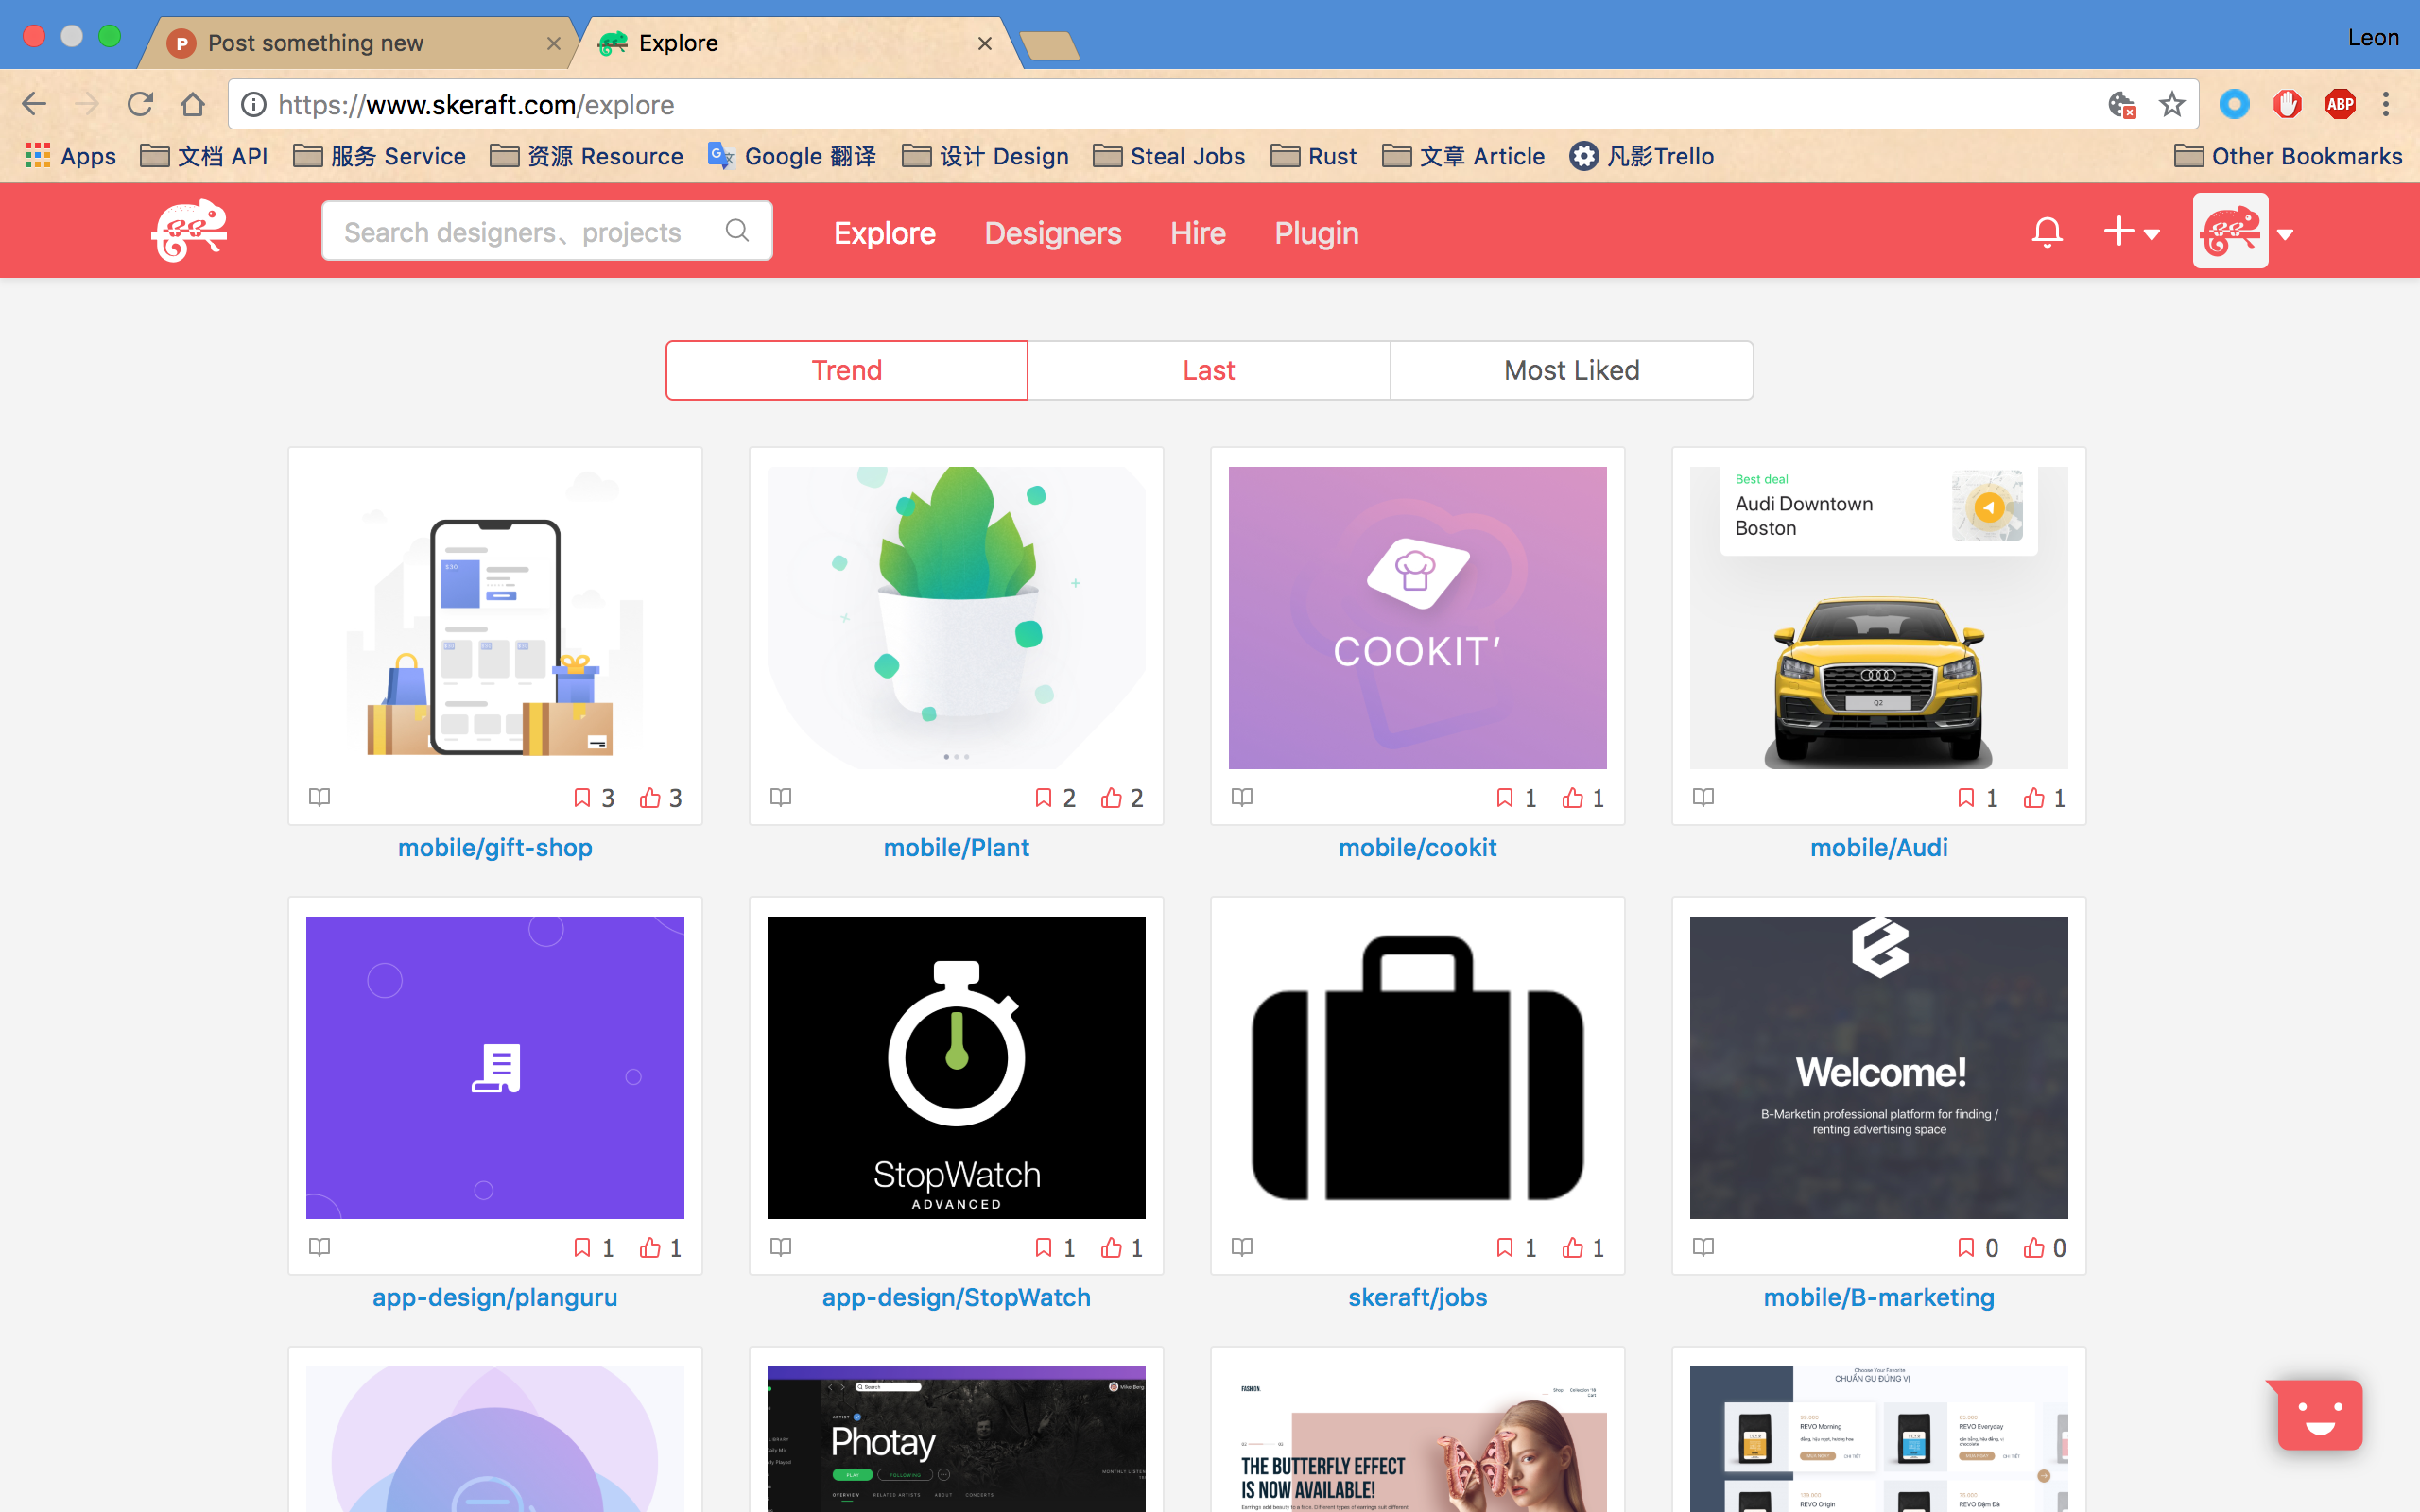Click the book icon under gift-shop card
Screen dimensions: 2420x1512
[319, 797]
